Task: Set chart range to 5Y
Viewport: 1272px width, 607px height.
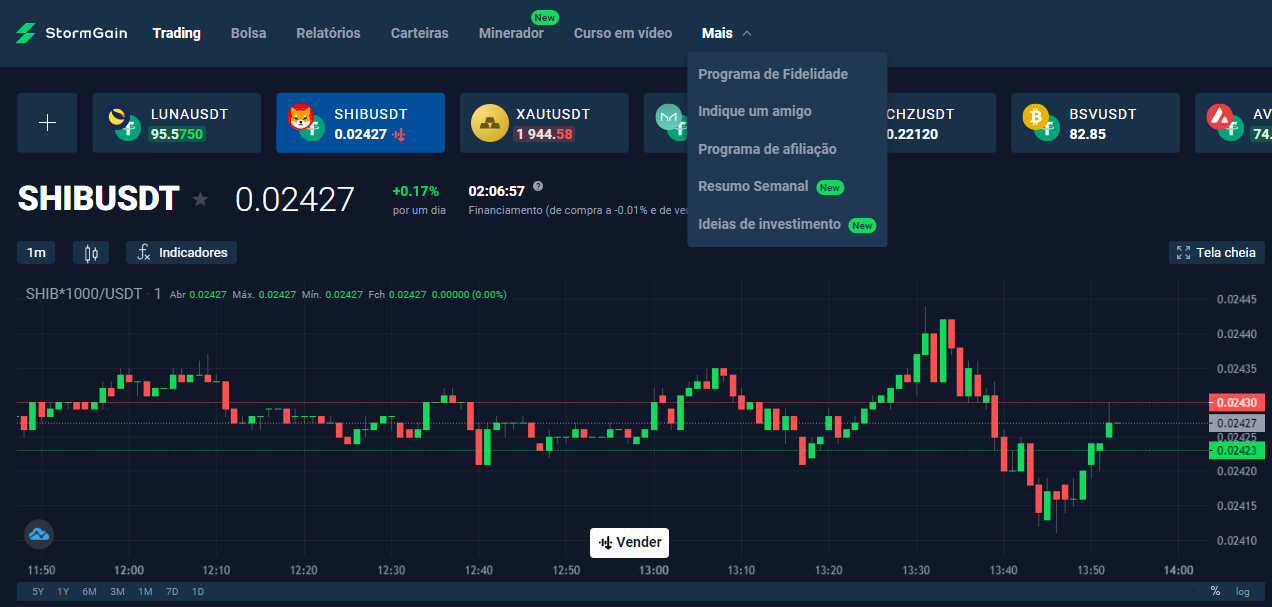Action: [x=38, y=592]
